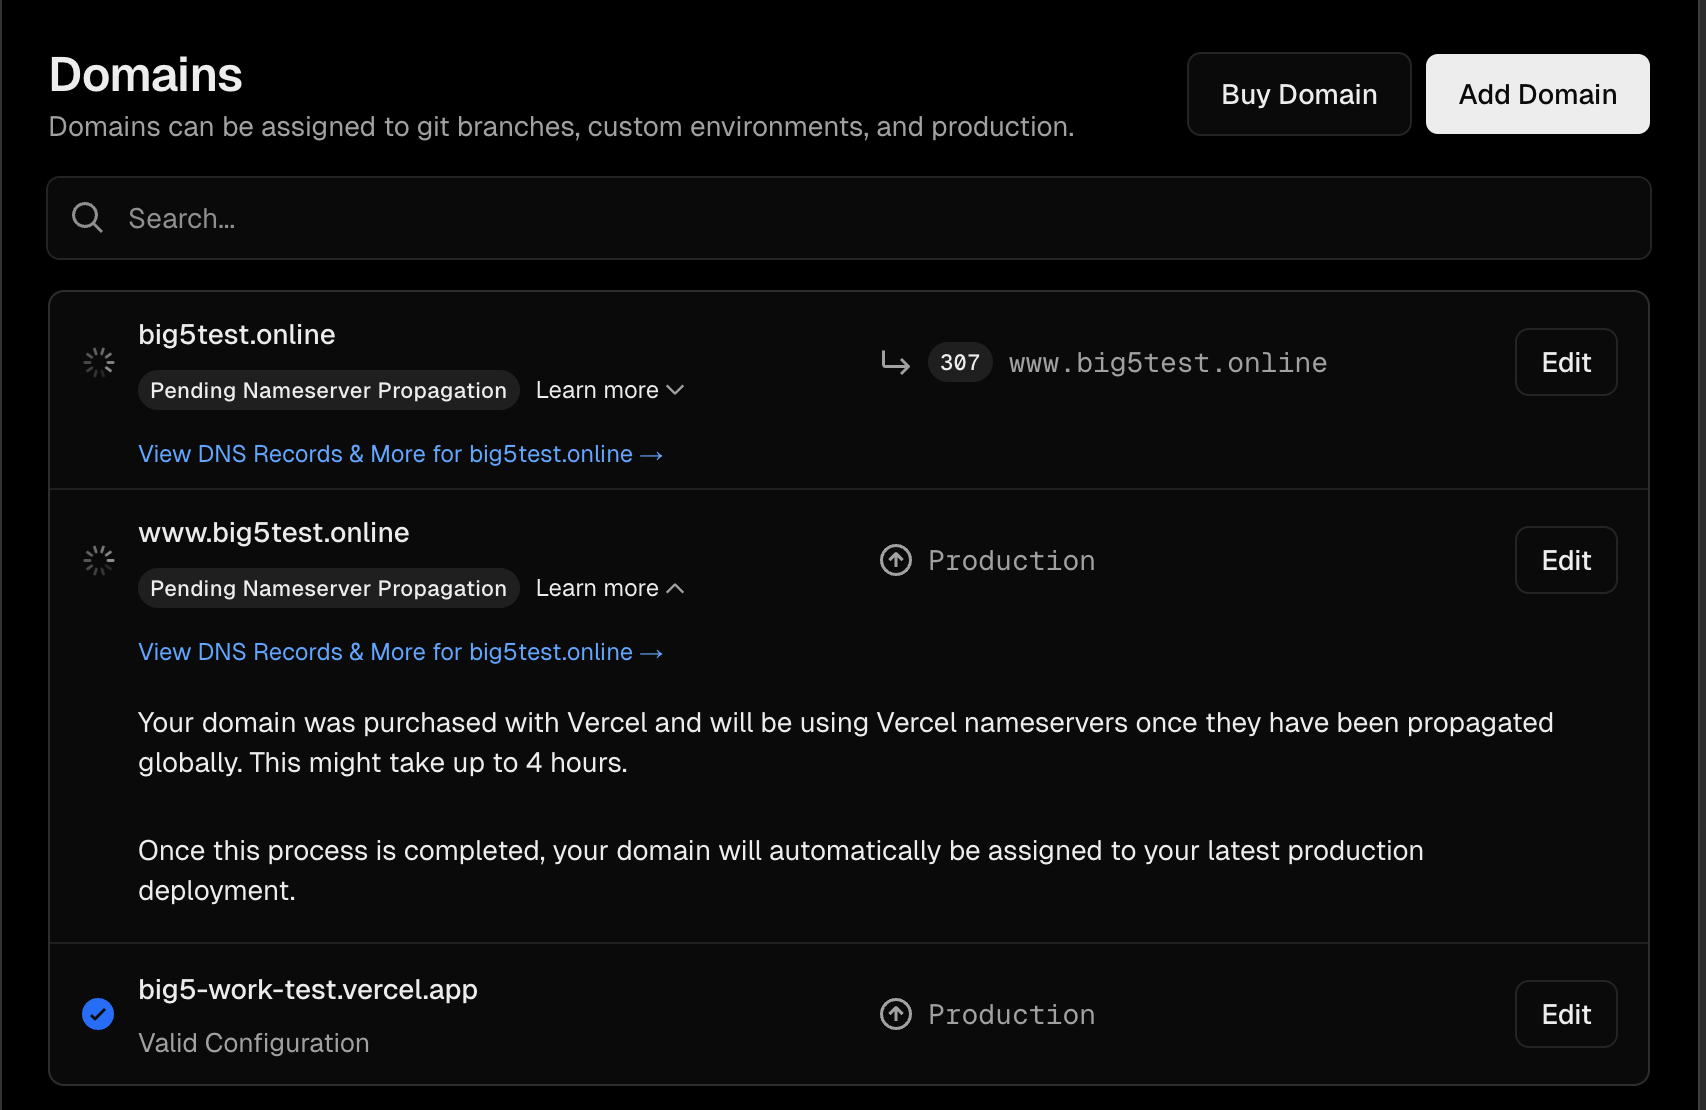The height and width of the screenshot is (1110, 1706).
Task: Click the Production arrow icon for www.big5test.online
Action: pyautogui.click(x=896, y=560)
